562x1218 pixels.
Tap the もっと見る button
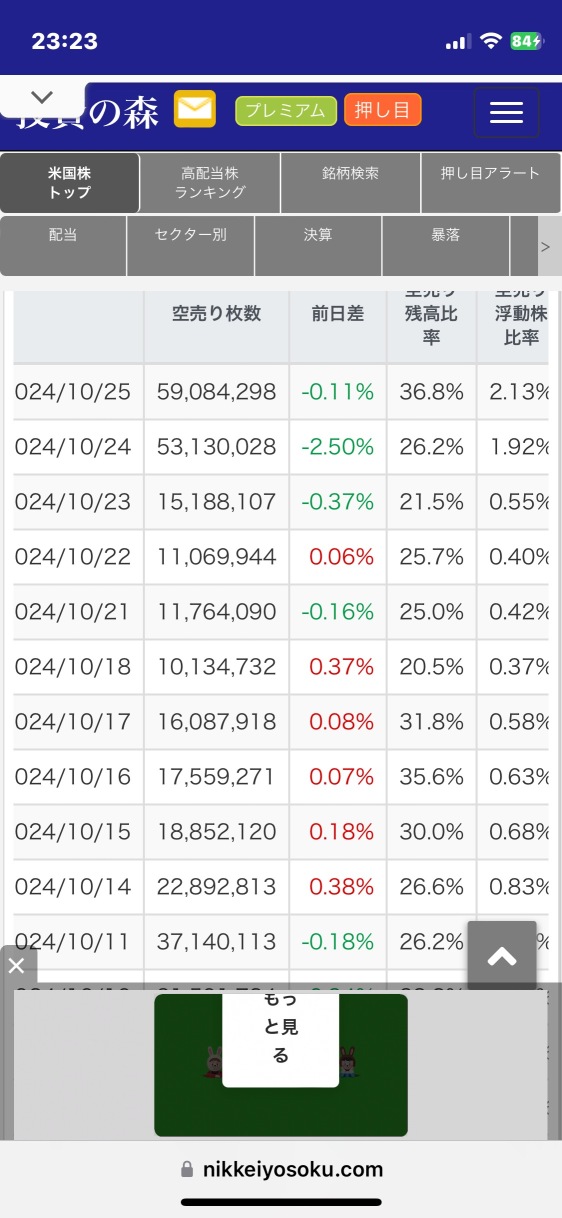pos(281,1040)
